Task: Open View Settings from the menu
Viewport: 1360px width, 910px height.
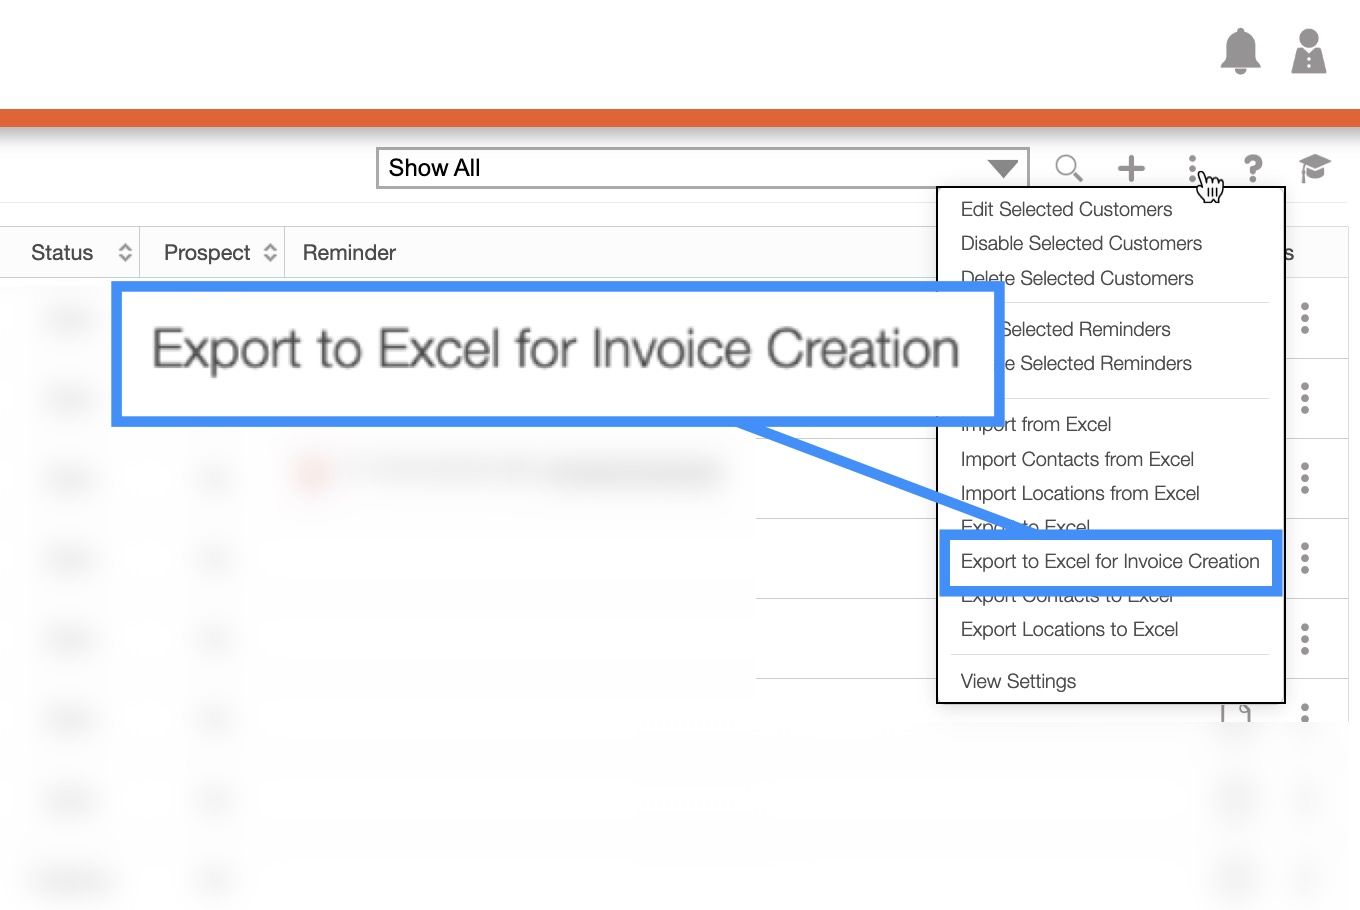Action: click(x=1018, y=681)
